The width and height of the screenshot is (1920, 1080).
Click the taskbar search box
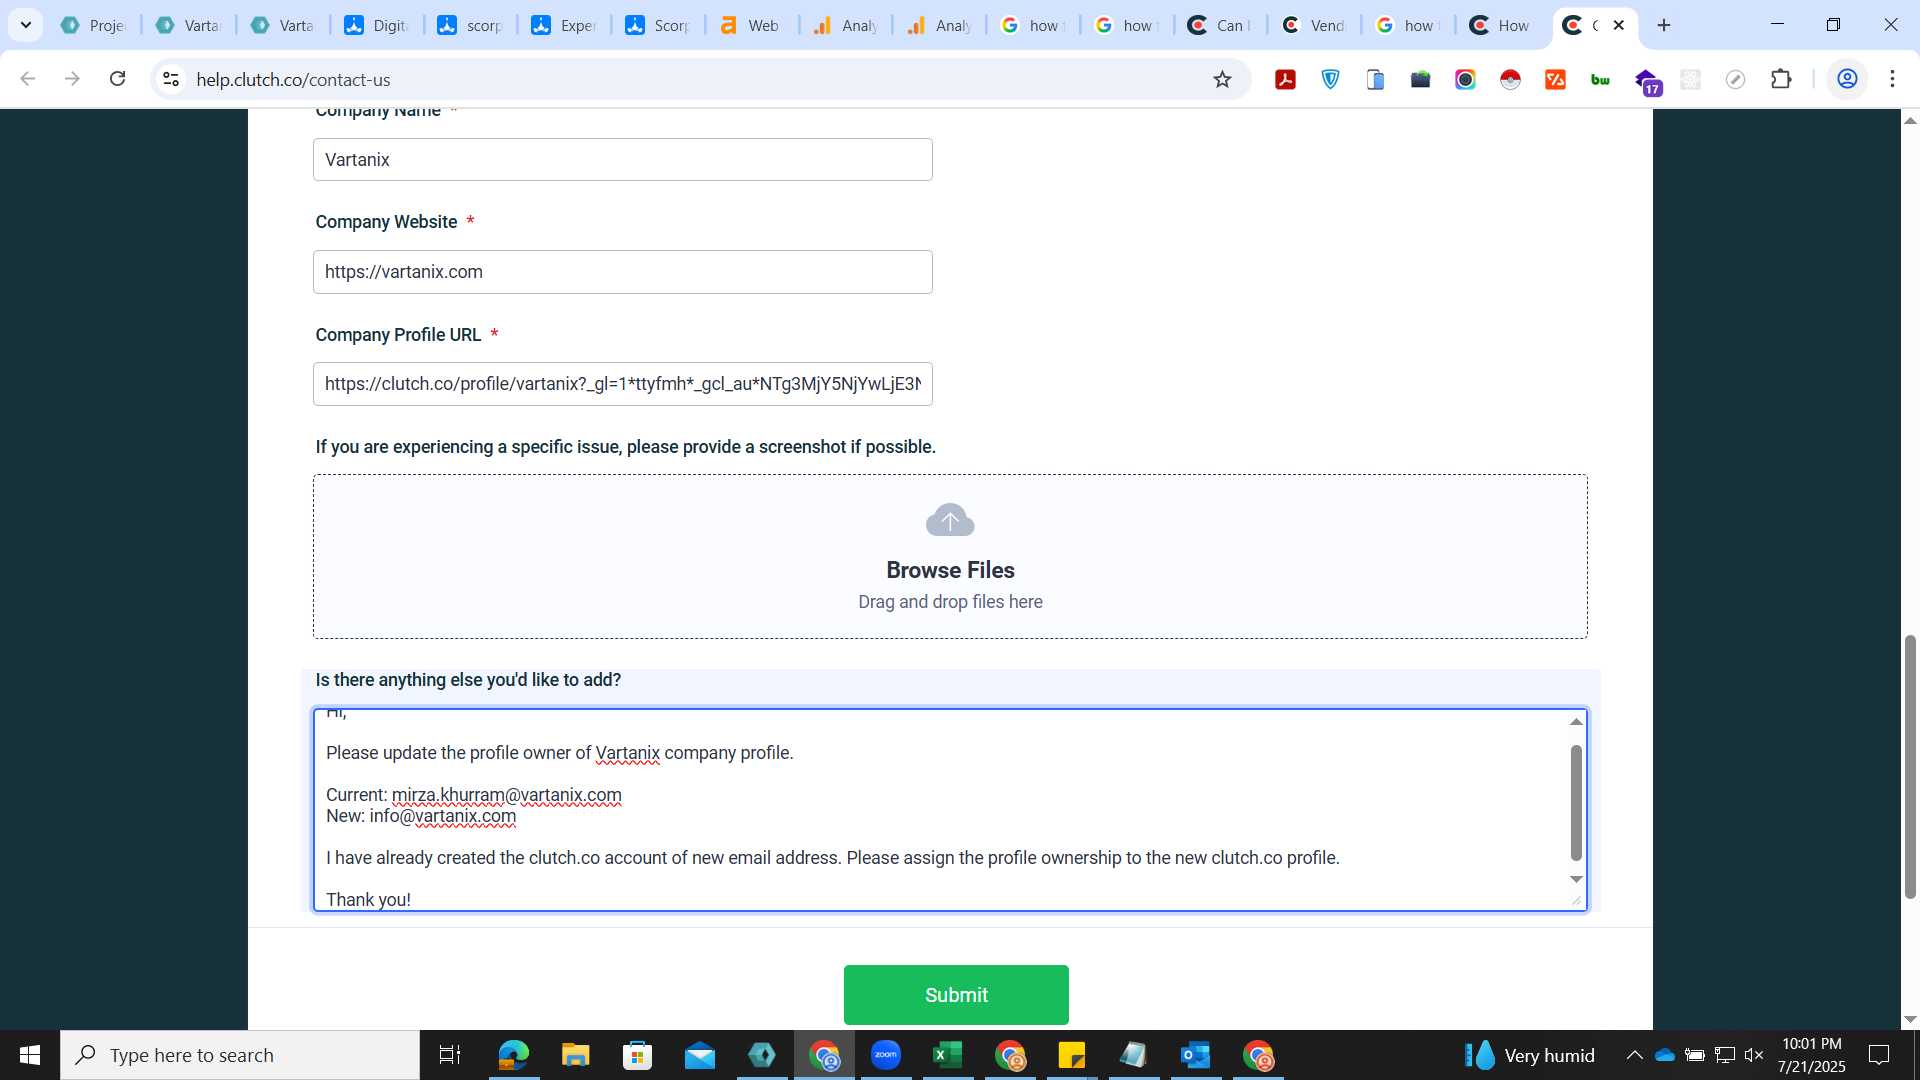(x=240, y=1055)
